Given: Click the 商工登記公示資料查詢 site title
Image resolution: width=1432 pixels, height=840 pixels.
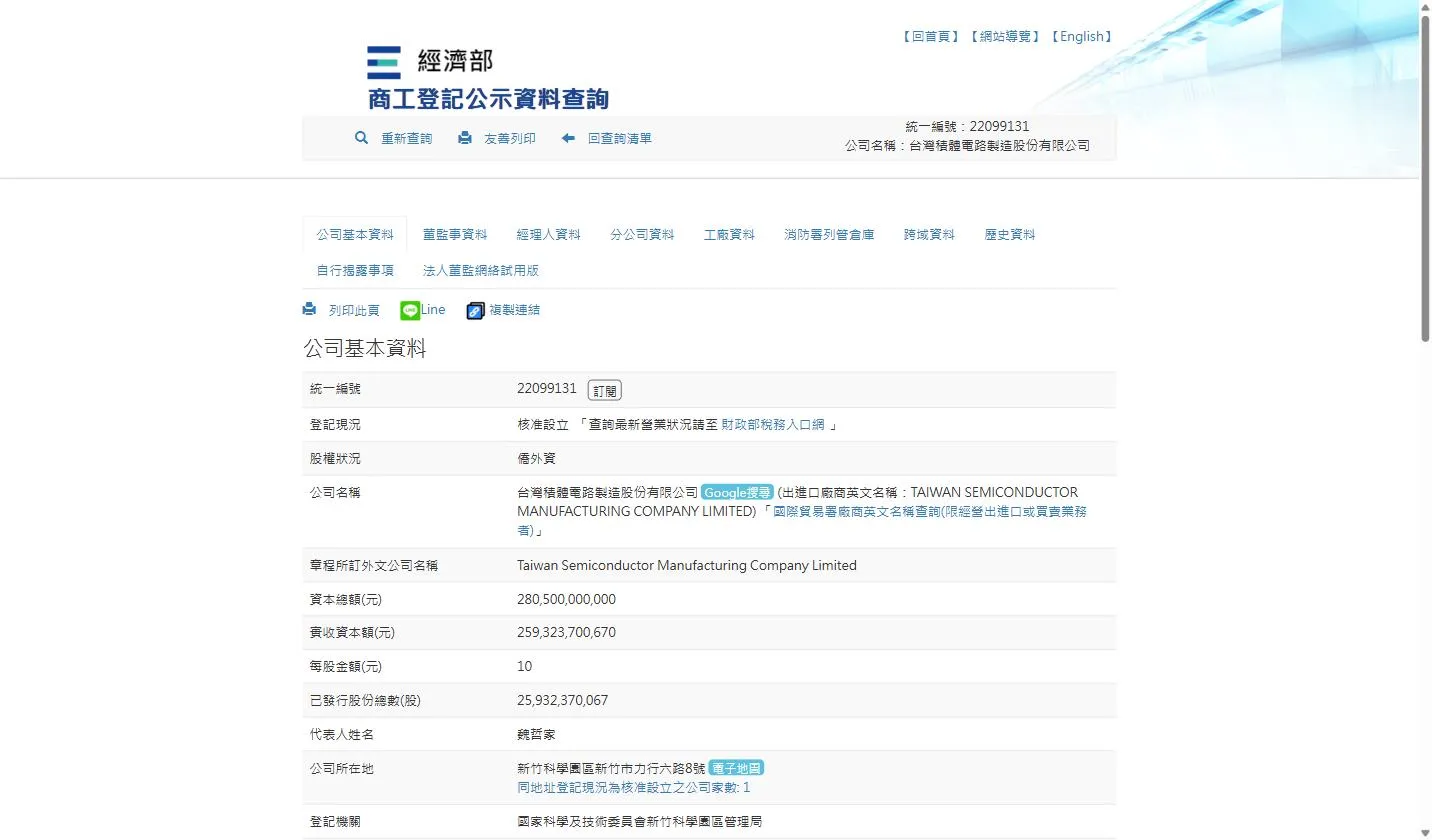Looking at the screenshot, I should (x=488, y=99).
